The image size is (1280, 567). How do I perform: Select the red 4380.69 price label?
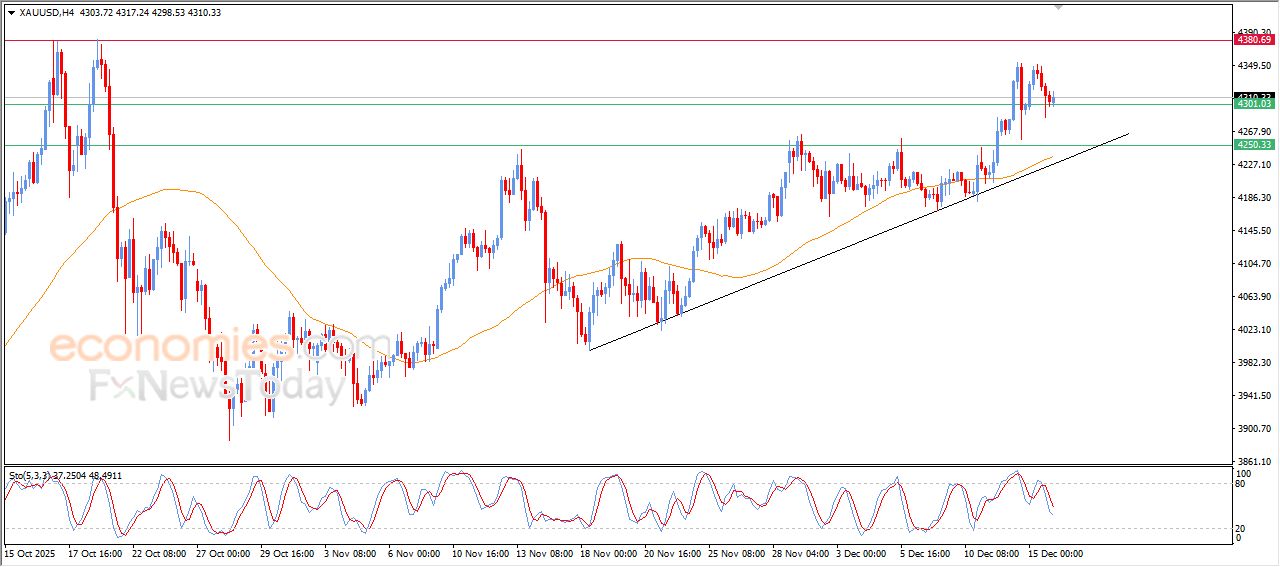[1254, 40]
